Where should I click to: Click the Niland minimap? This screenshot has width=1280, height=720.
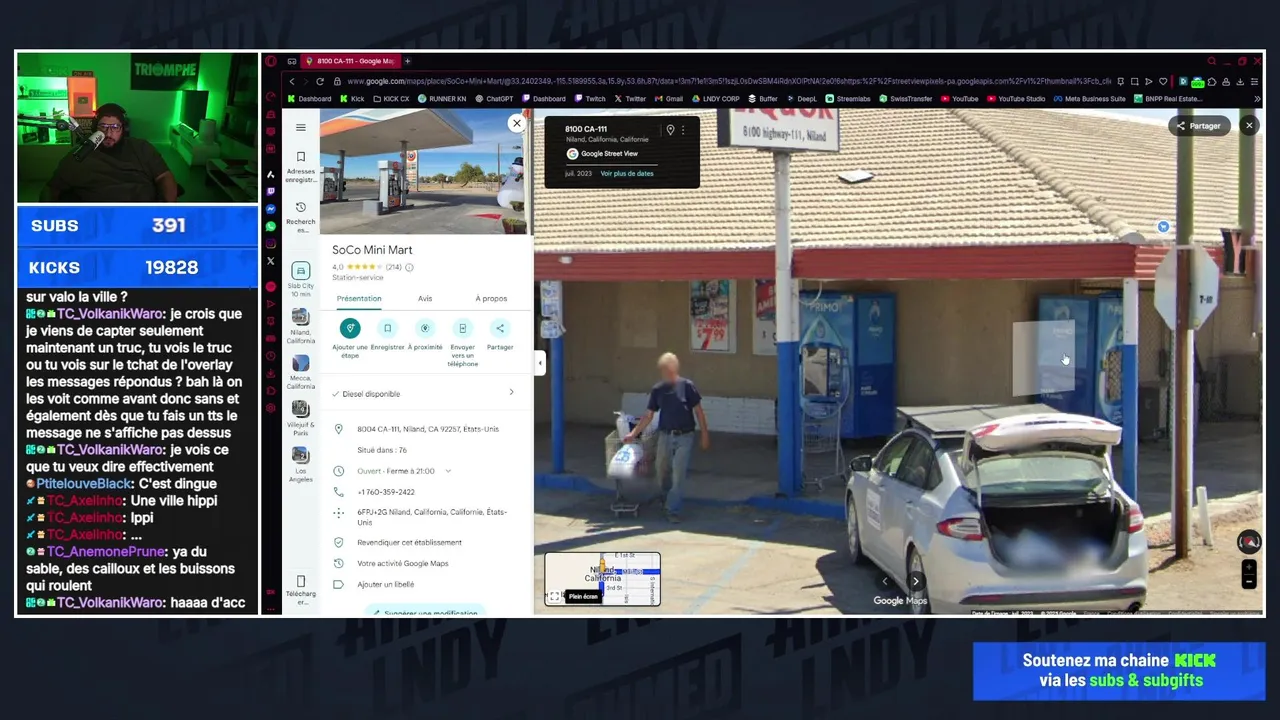pyautogui.click(x=602, y=578)
